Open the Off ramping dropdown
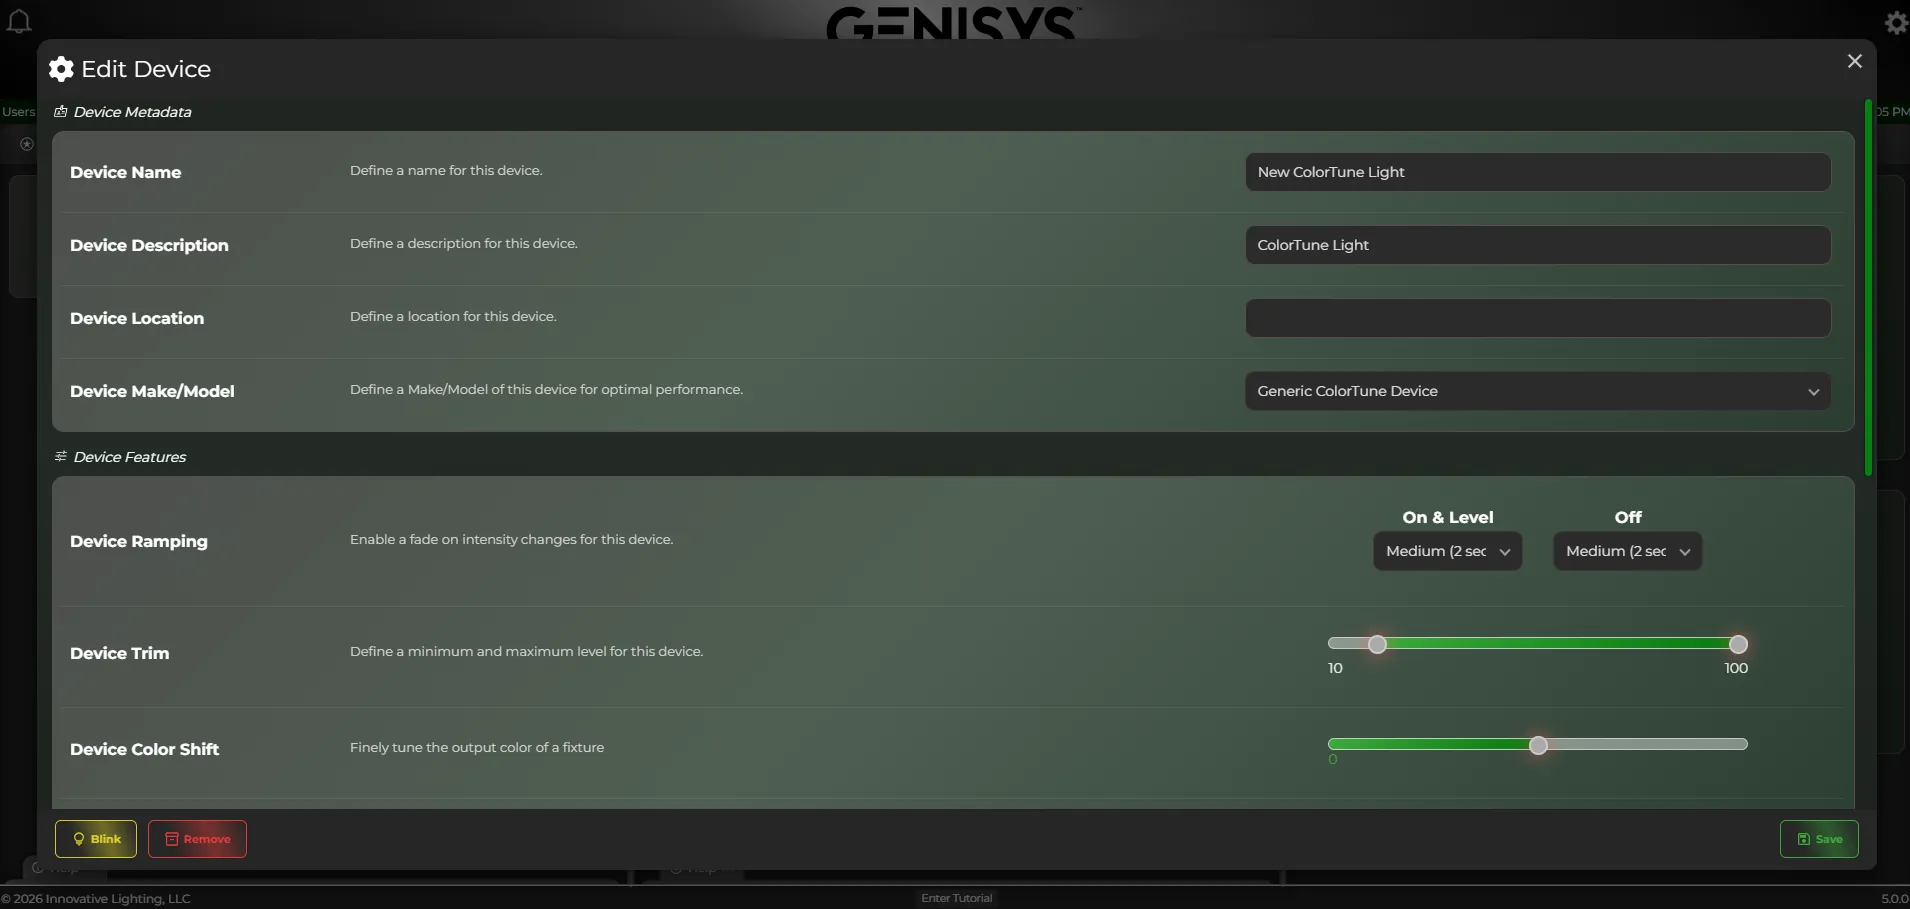The width and height of the screenshot is (1910, 909). click(x=1628, y=551)
